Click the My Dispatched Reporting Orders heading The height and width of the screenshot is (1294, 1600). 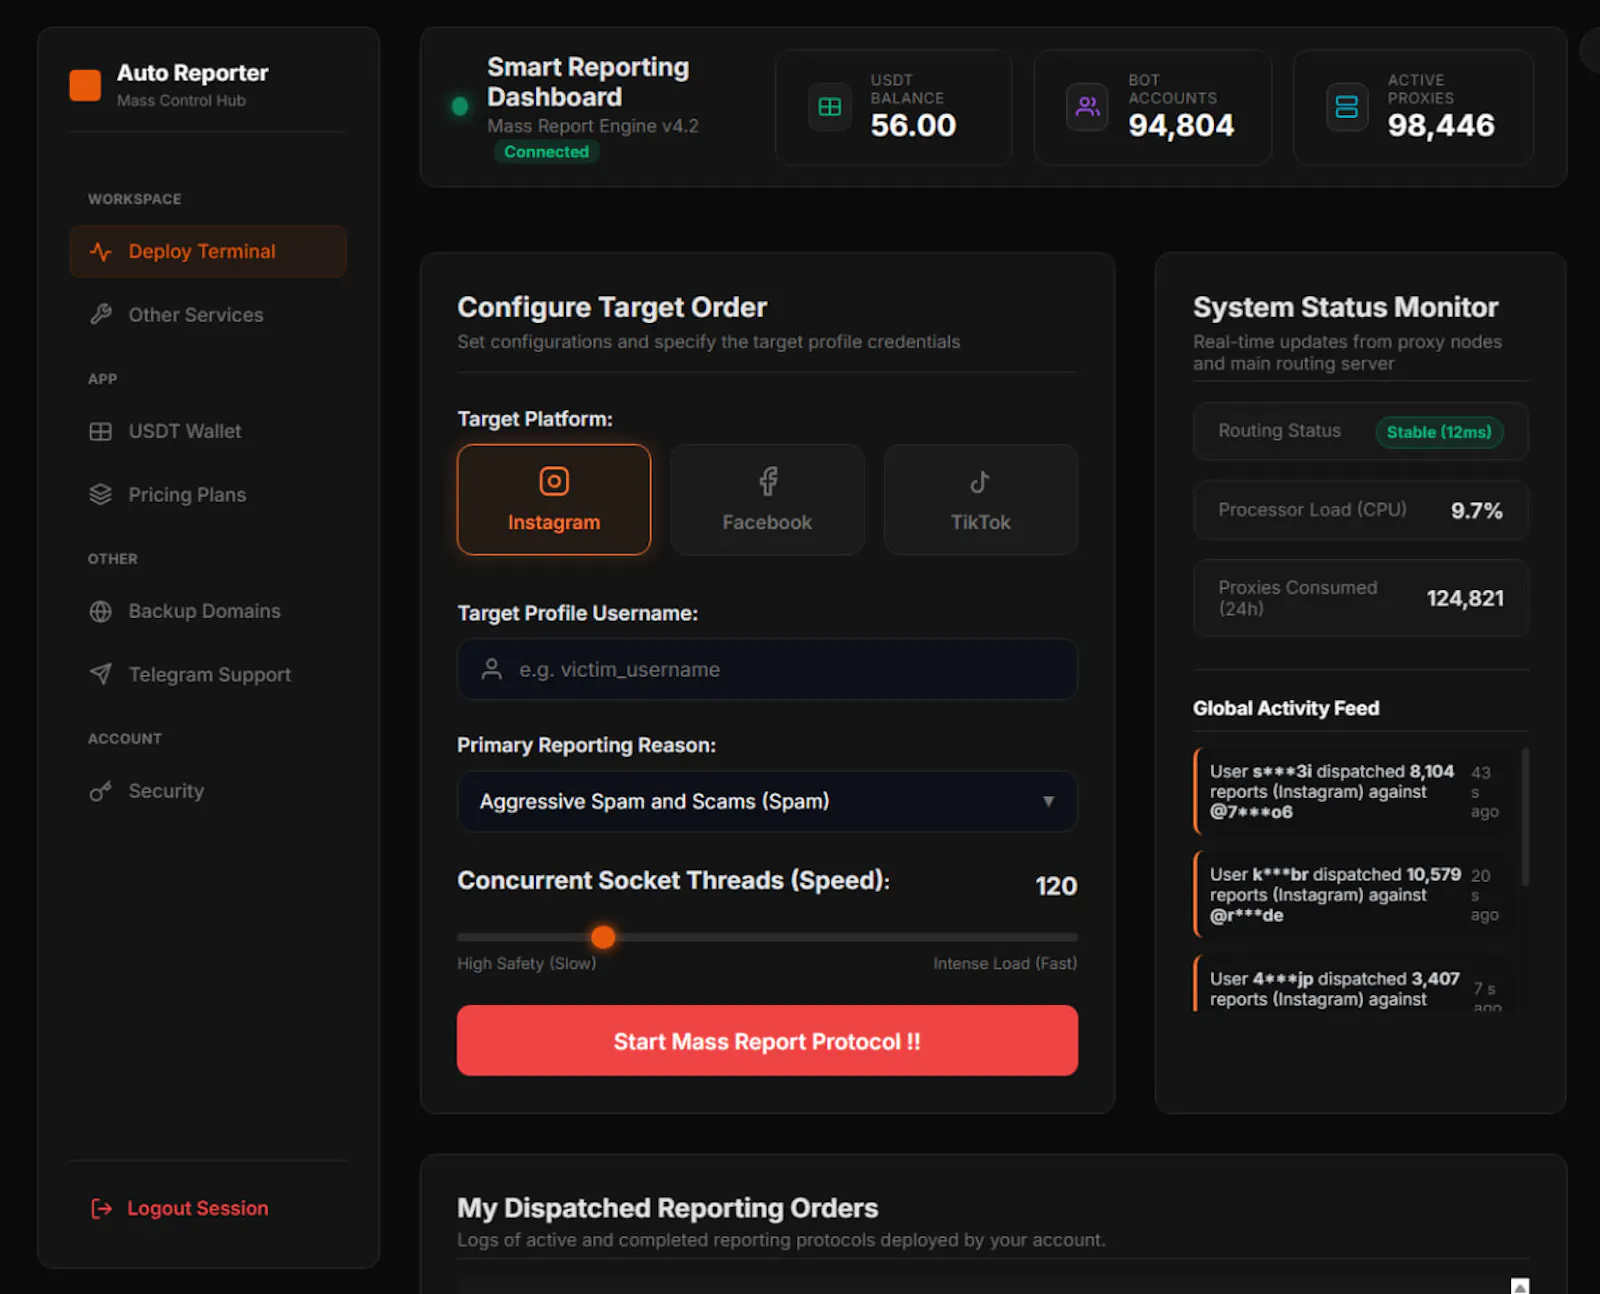[667, 1208]
